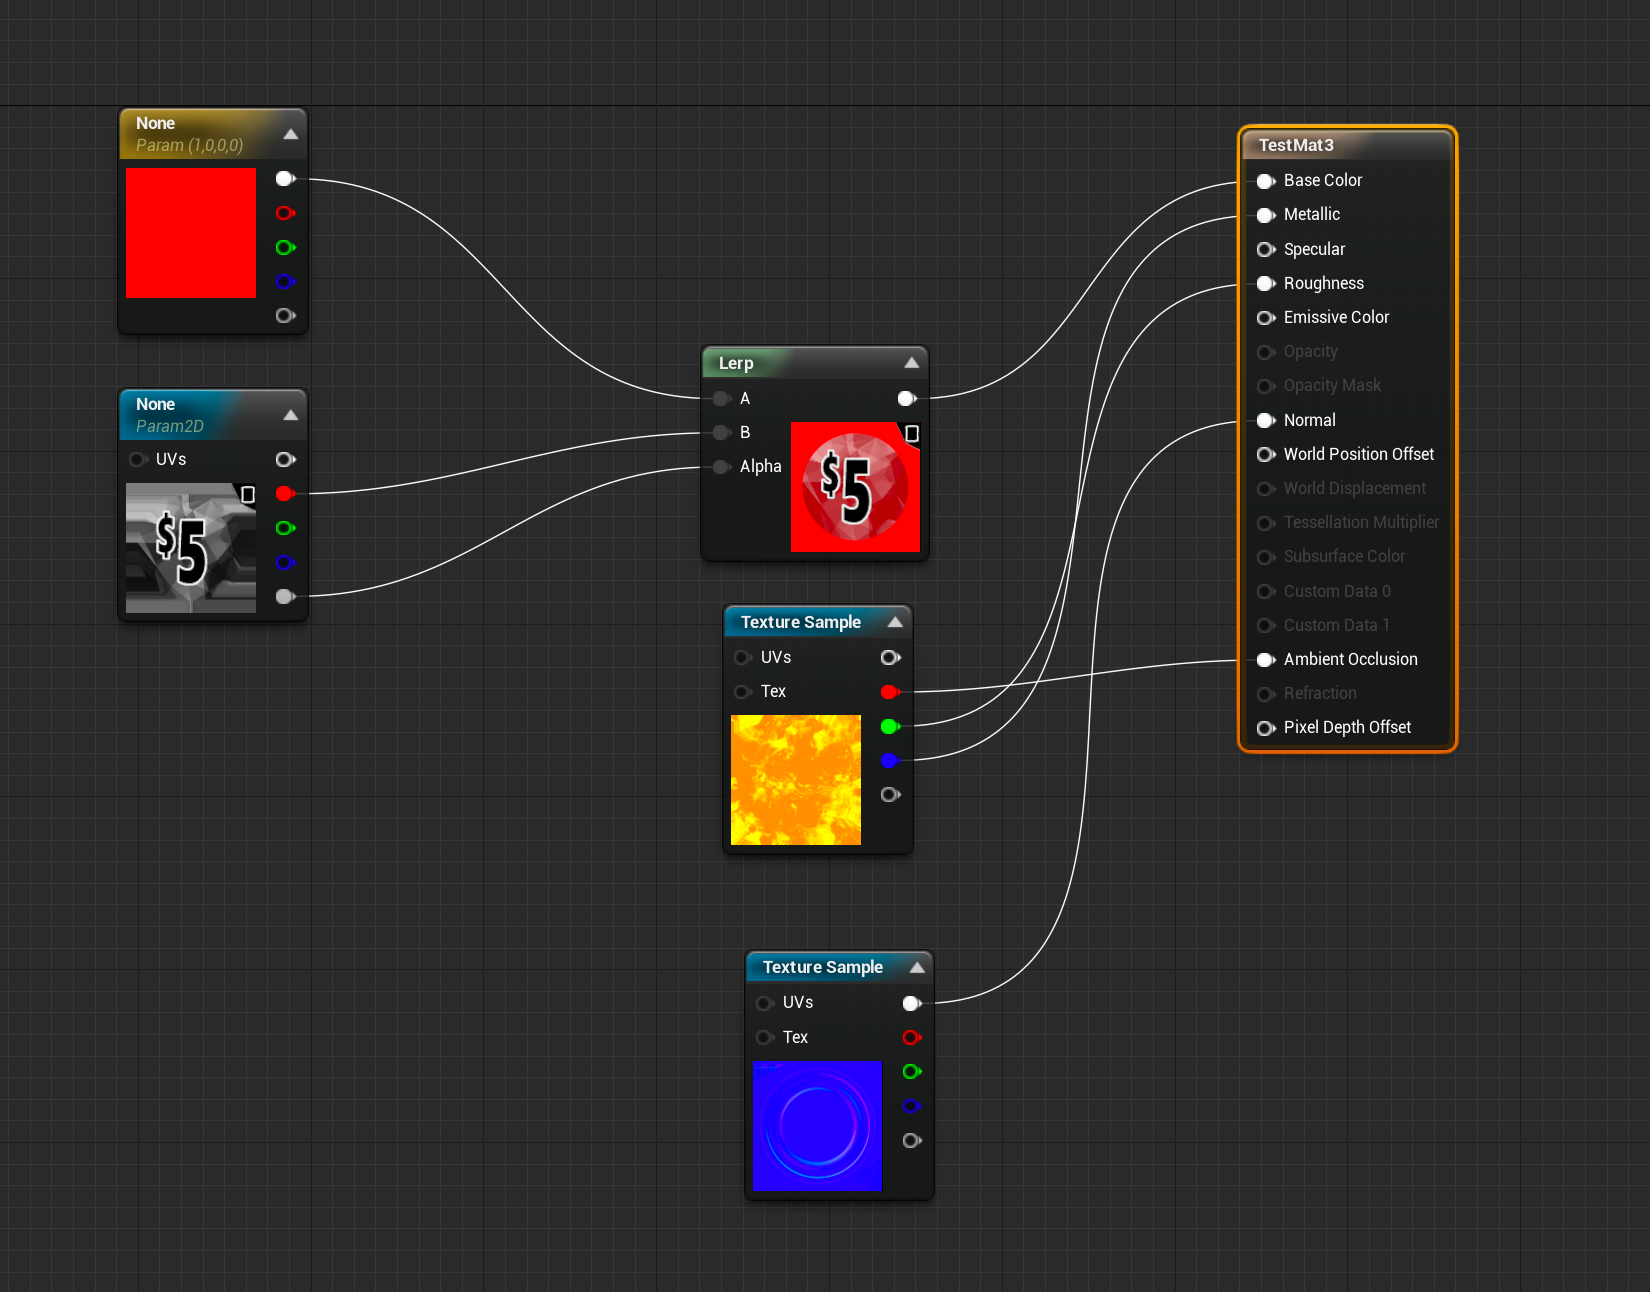Viewport: 1650px width, 1292px height.
Task: Click the Param2D subtitle text
Action: (170, 427)
